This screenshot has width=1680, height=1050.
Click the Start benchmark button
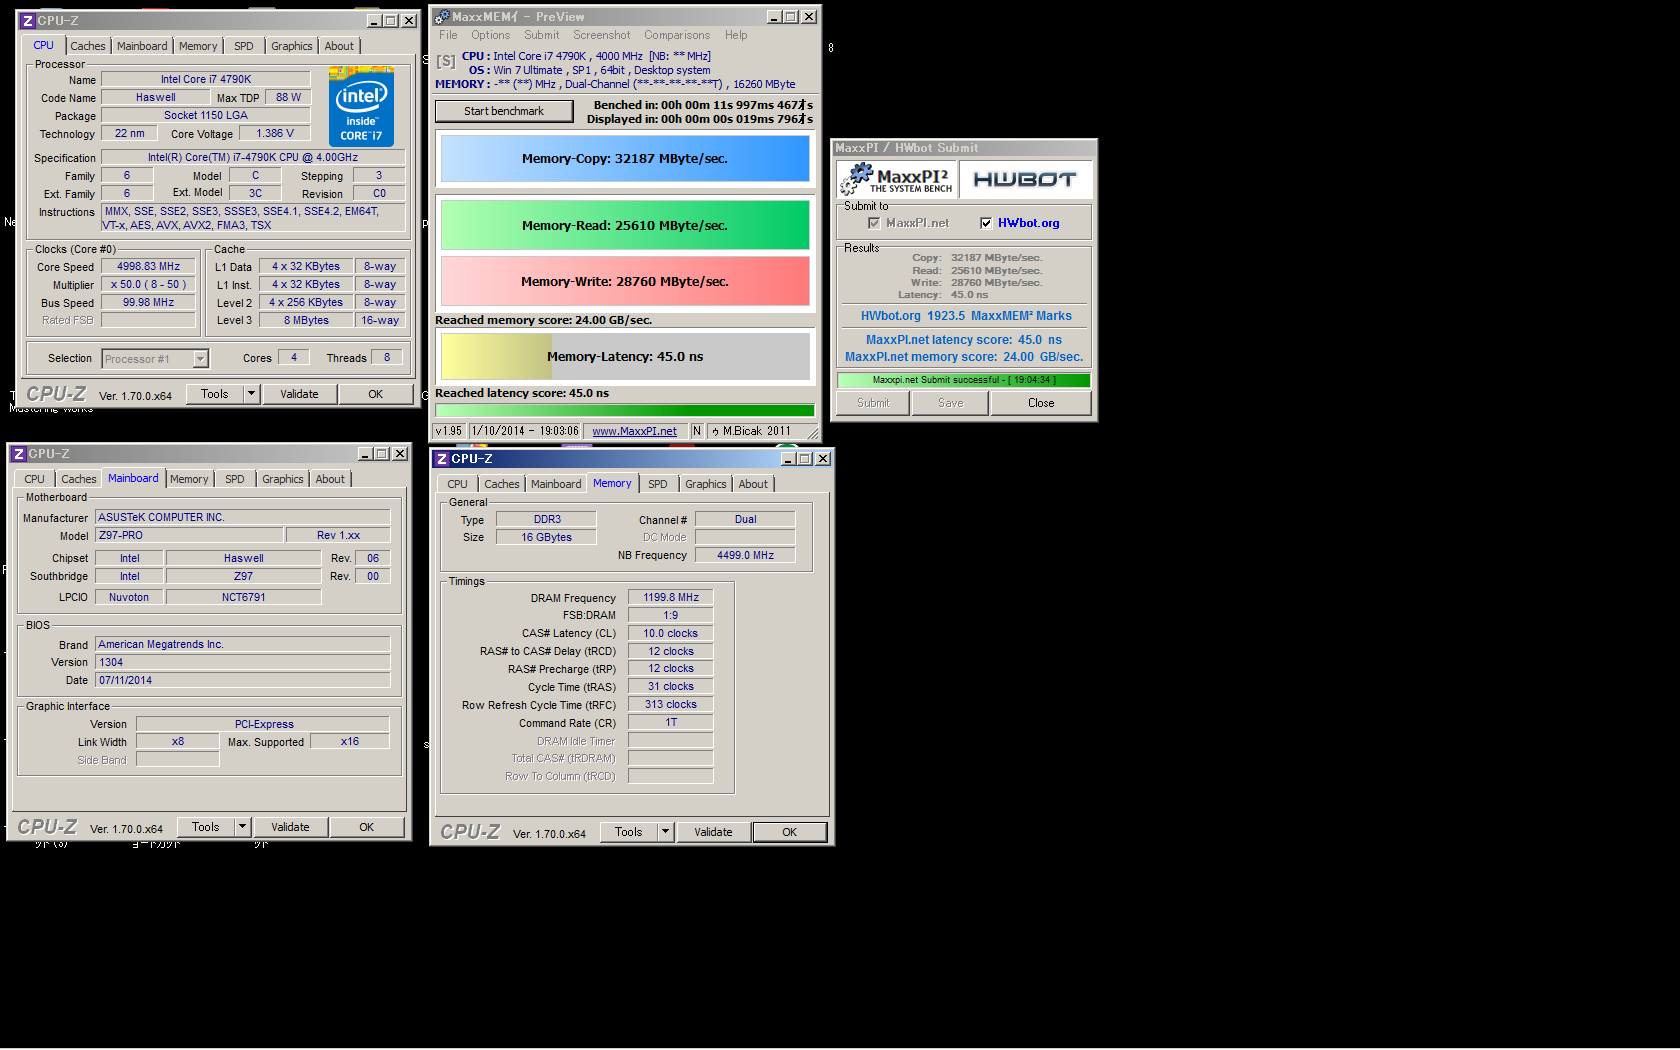pos(504,111)
